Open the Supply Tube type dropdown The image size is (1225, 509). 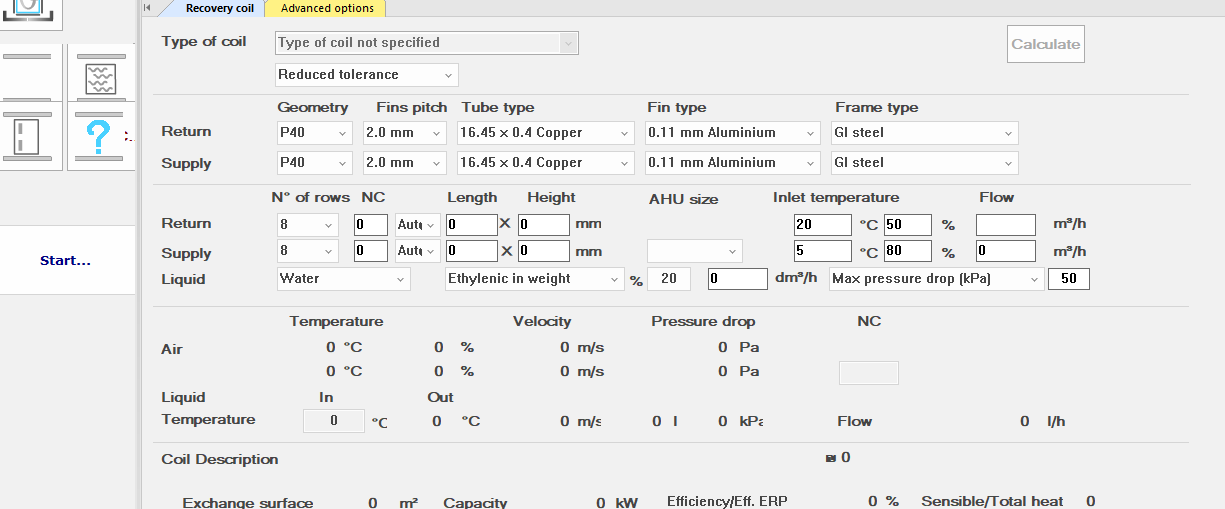click(545, 163)
